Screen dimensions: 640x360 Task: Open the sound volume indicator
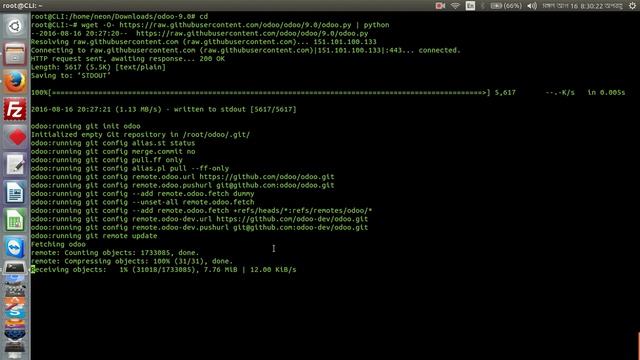[532, 6]
